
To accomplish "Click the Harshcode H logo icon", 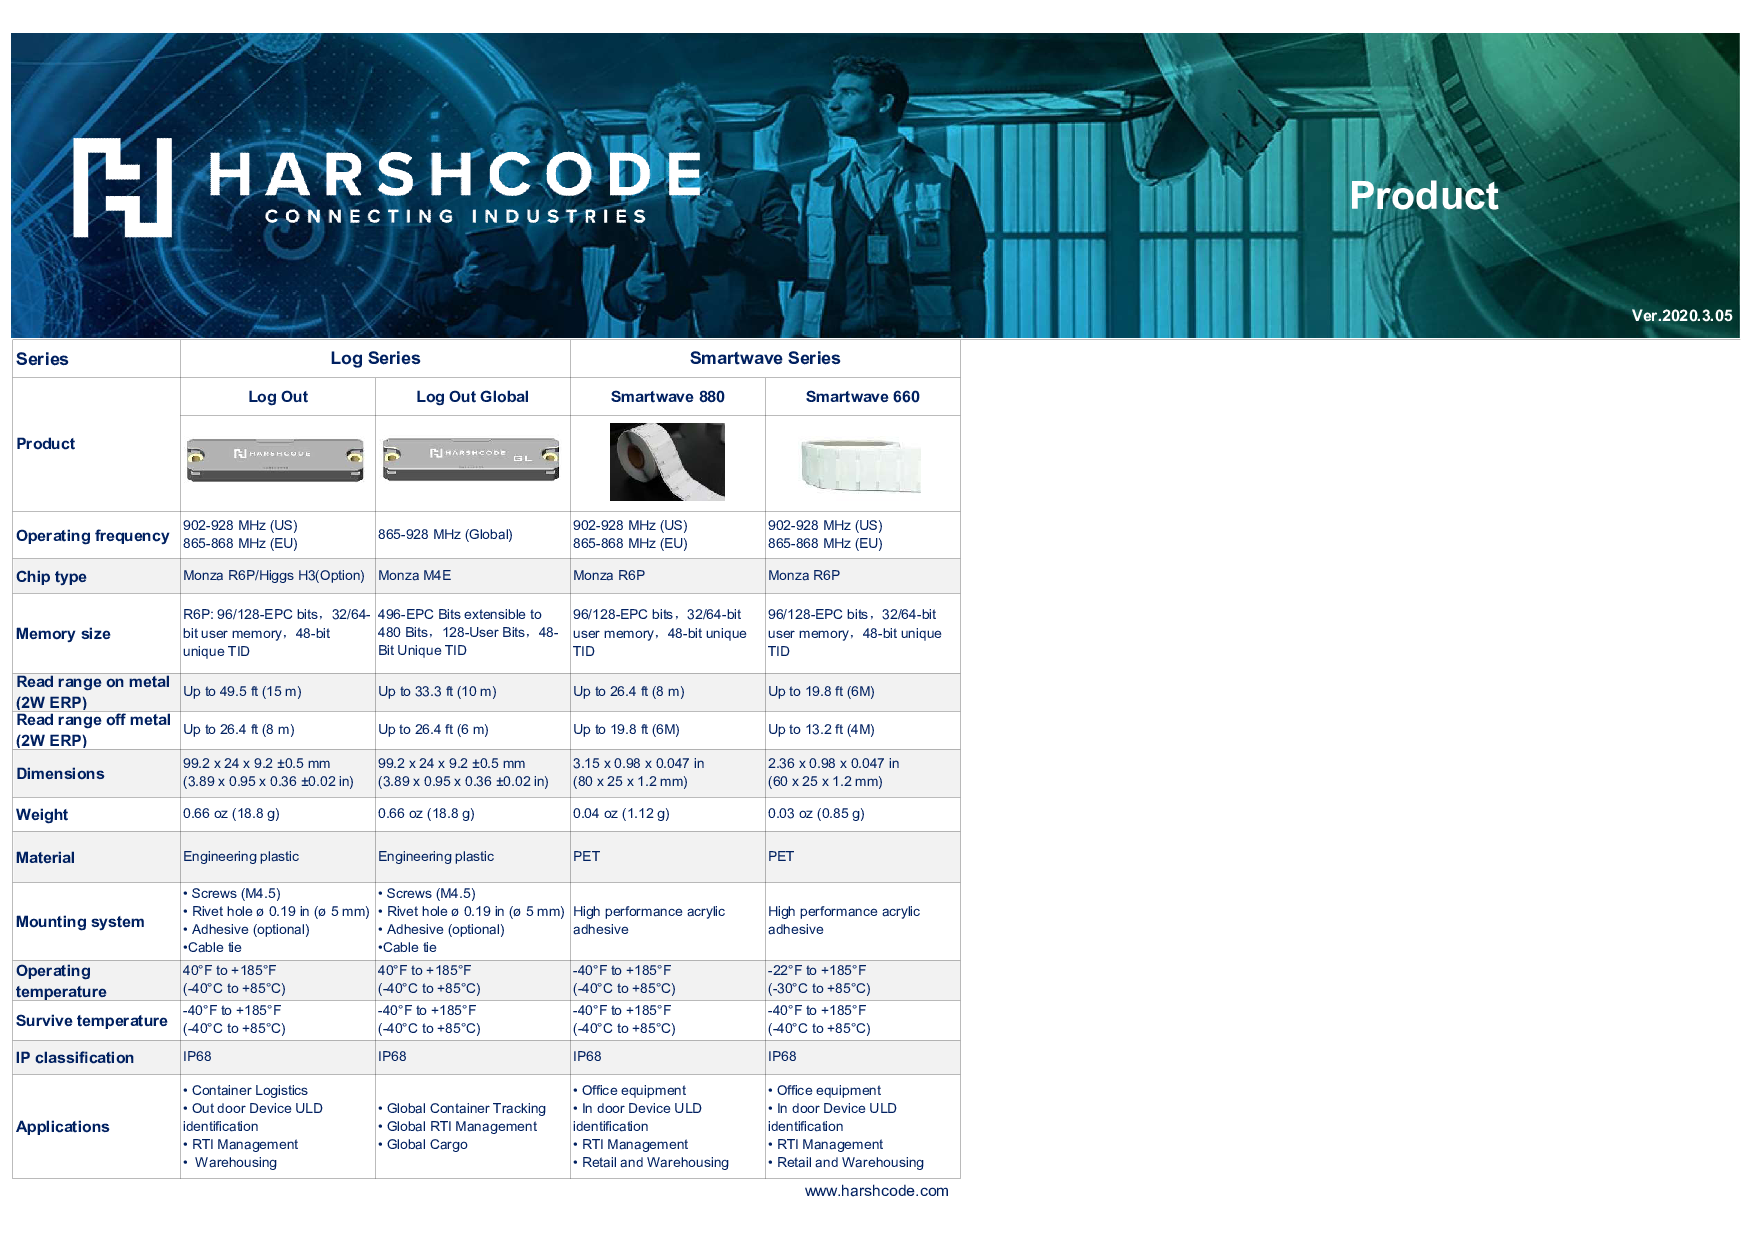I will pyautogui.click(x=122, y=187).
